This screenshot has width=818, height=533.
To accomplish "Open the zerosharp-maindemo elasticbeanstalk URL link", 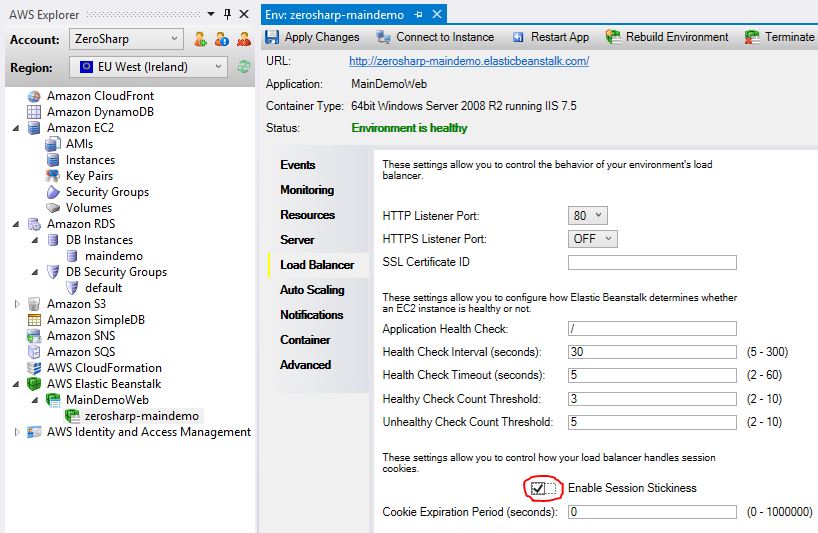I will pos(469,61).
